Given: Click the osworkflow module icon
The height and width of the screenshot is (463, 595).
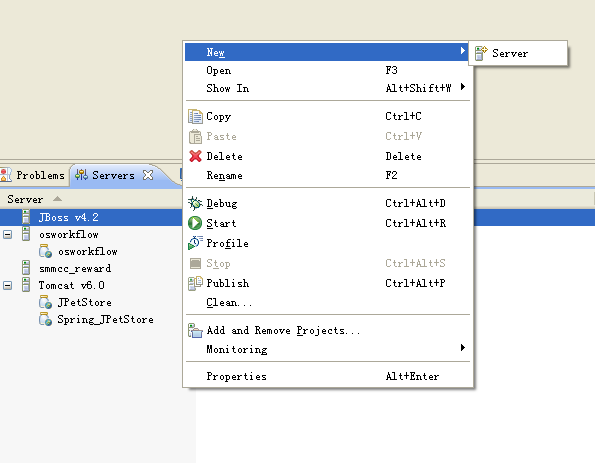Looking at the screenshot, I should click(x=46, y=251).
